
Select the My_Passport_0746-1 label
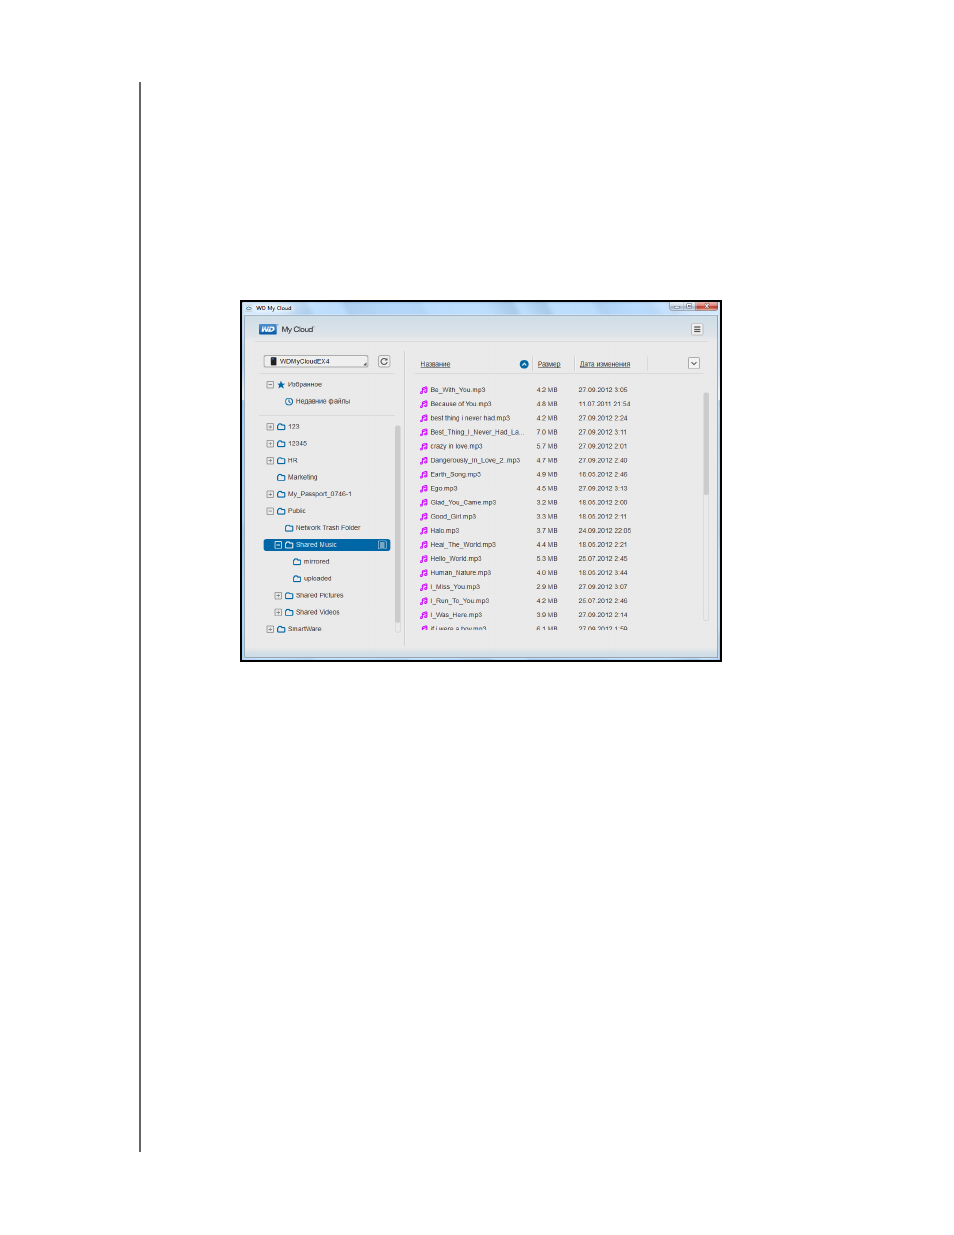coord(320,494)
